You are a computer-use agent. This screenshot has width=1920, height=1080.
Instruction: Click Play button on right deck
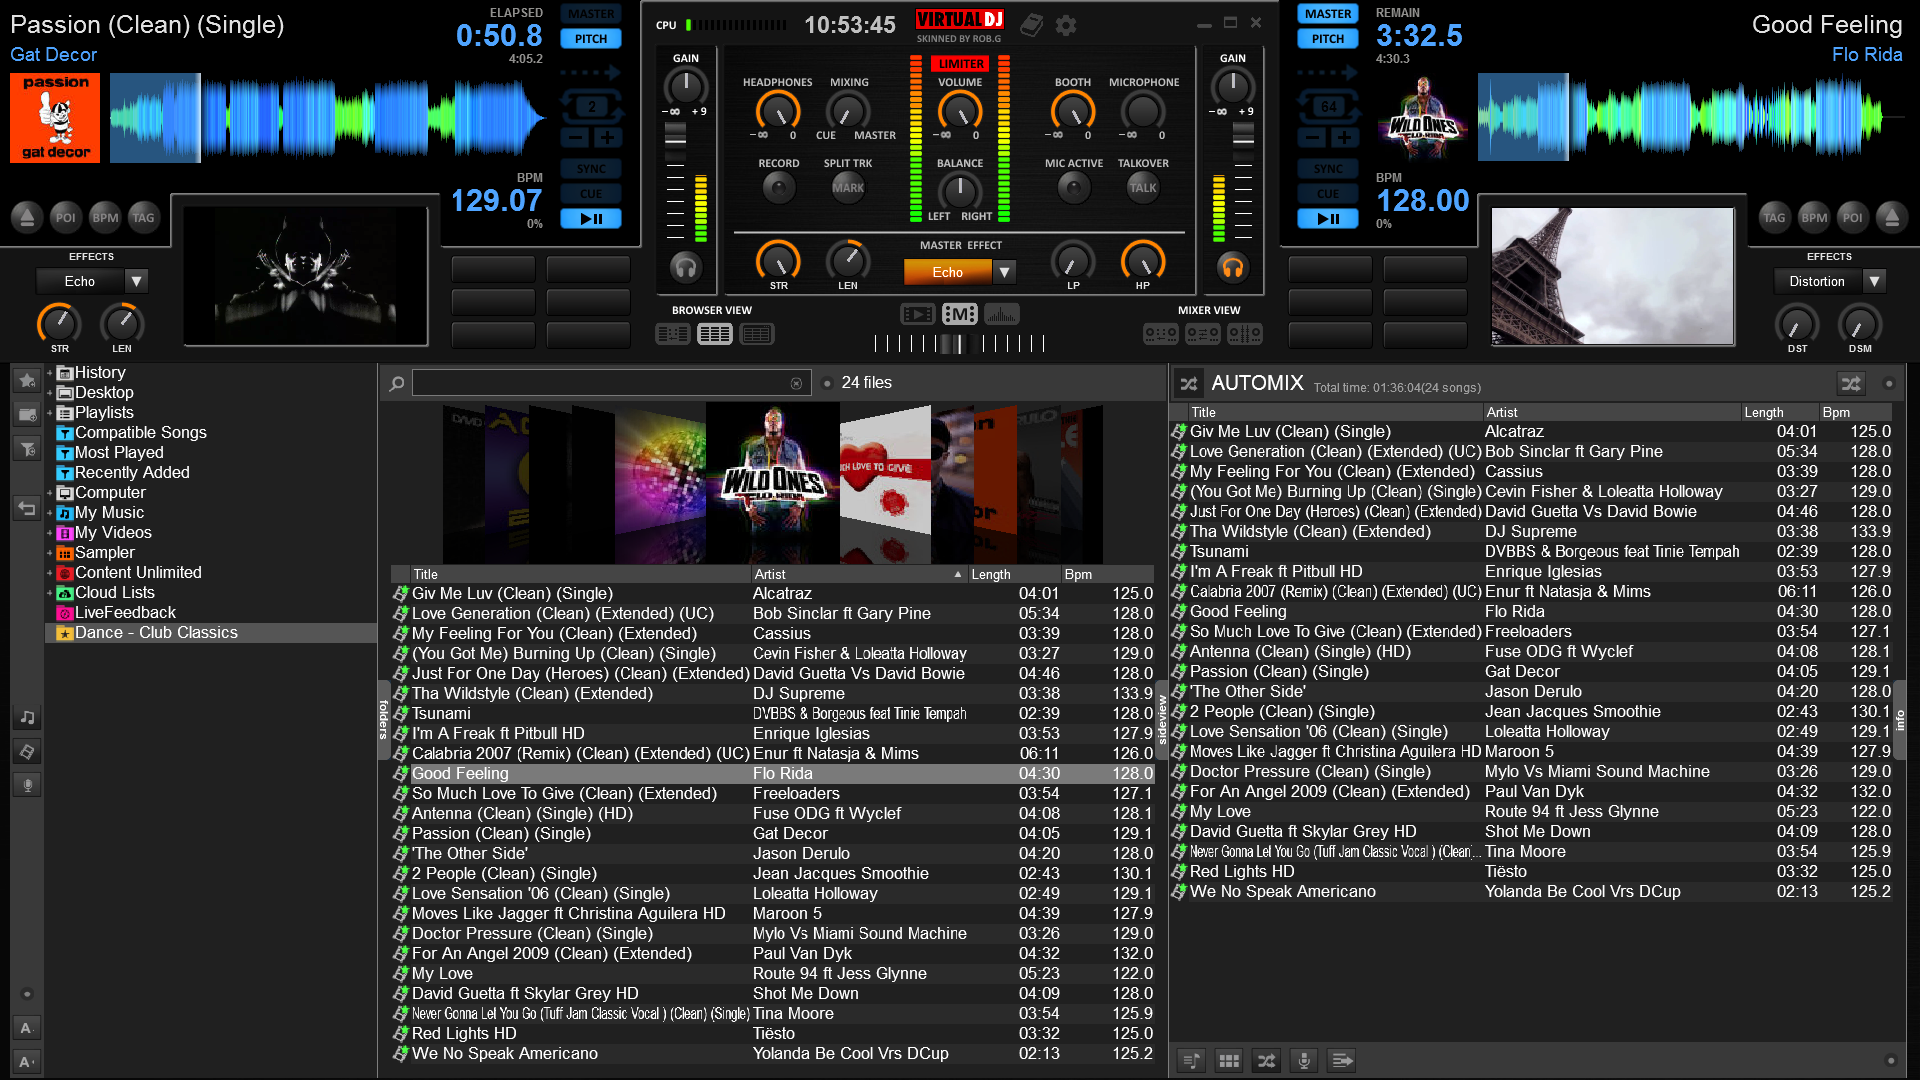point(1328,219)
